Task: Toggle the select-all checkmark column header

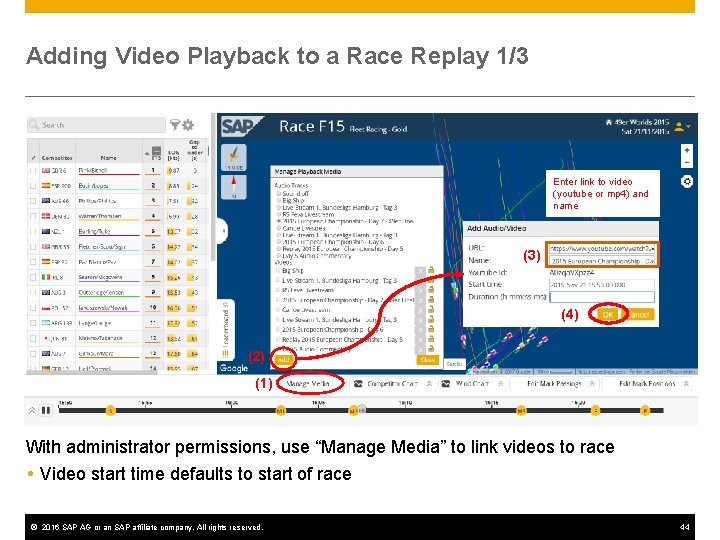Action: tap(33, 158)
